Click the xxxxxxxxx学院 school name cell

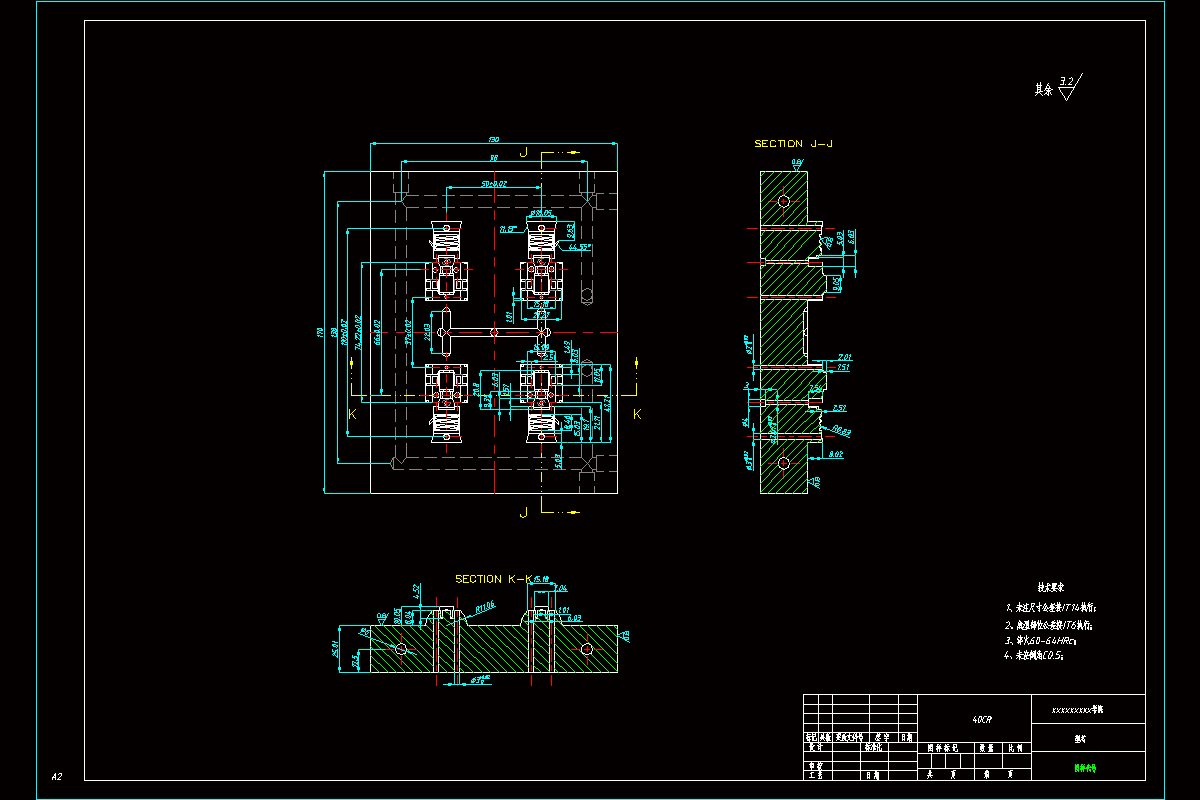coord(1088,710)
